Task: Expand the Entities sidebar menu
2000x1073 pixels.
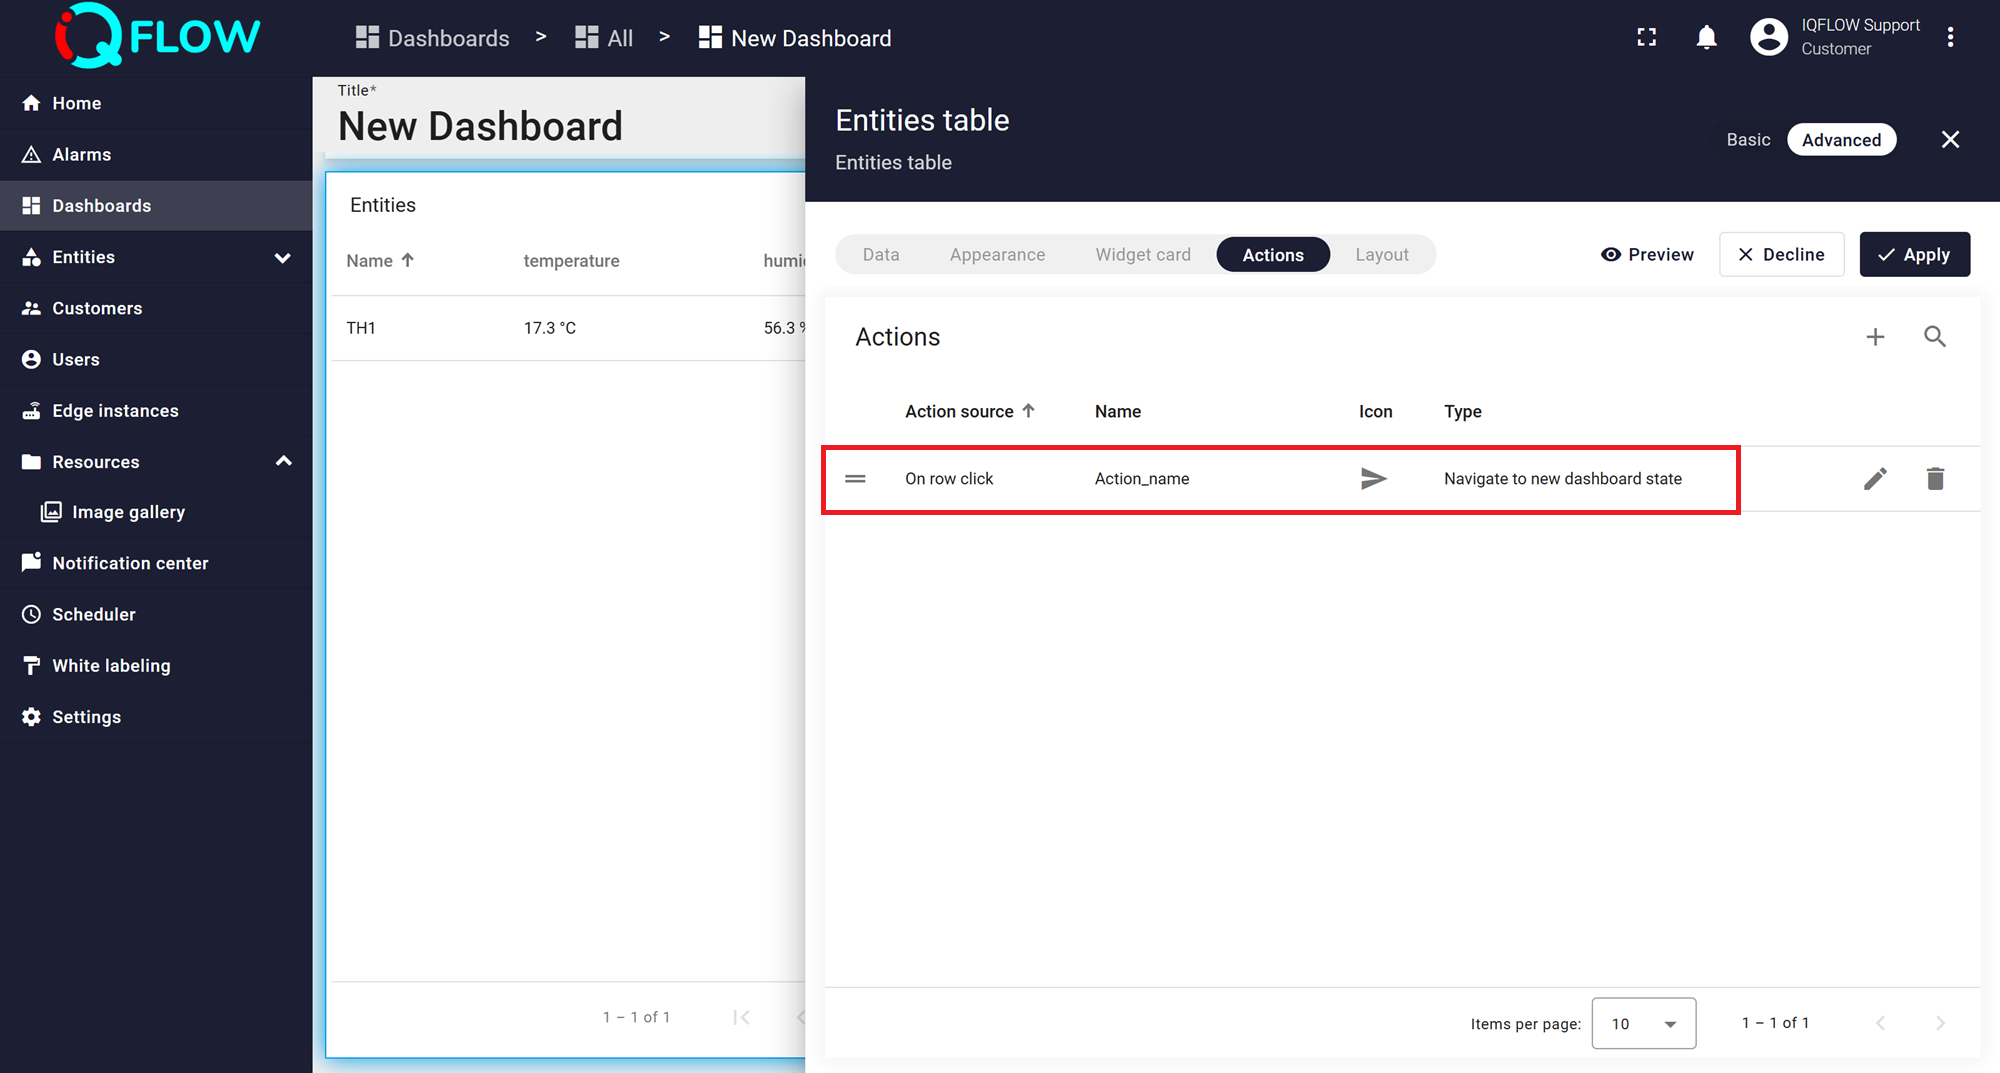Action: tap(282, 257)
